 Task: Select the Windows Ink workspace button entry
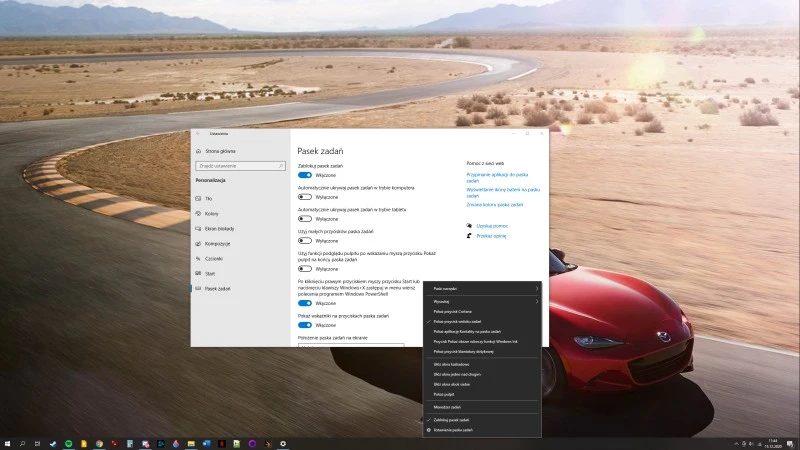[x=482, y=341]
